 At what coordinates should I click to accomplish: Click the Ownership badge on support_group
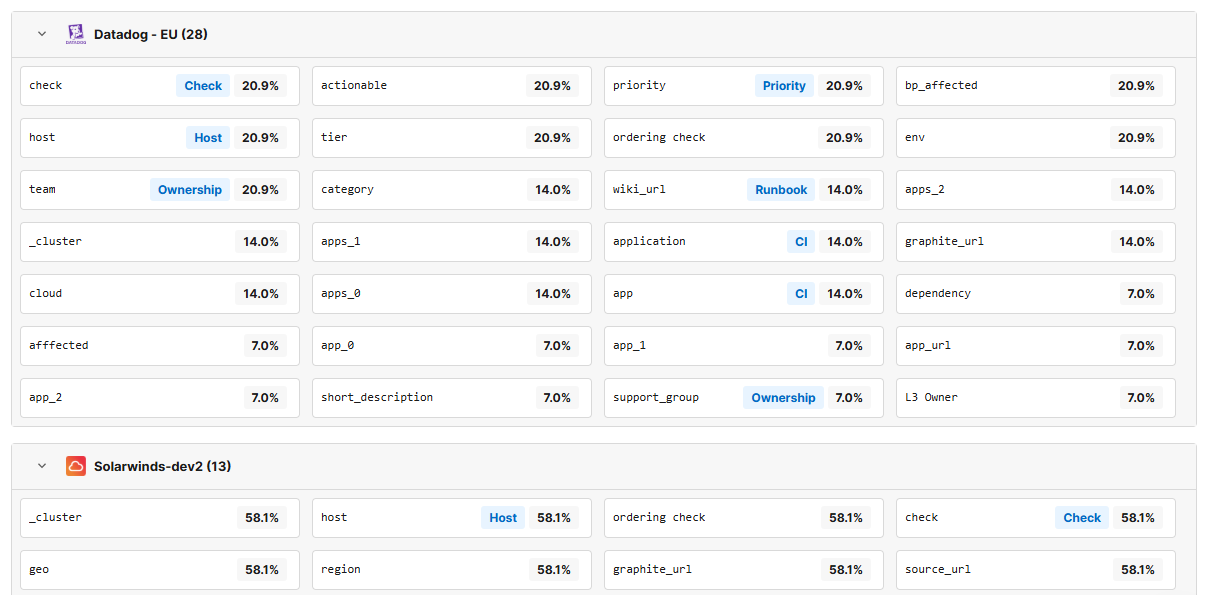pos(783,397)
